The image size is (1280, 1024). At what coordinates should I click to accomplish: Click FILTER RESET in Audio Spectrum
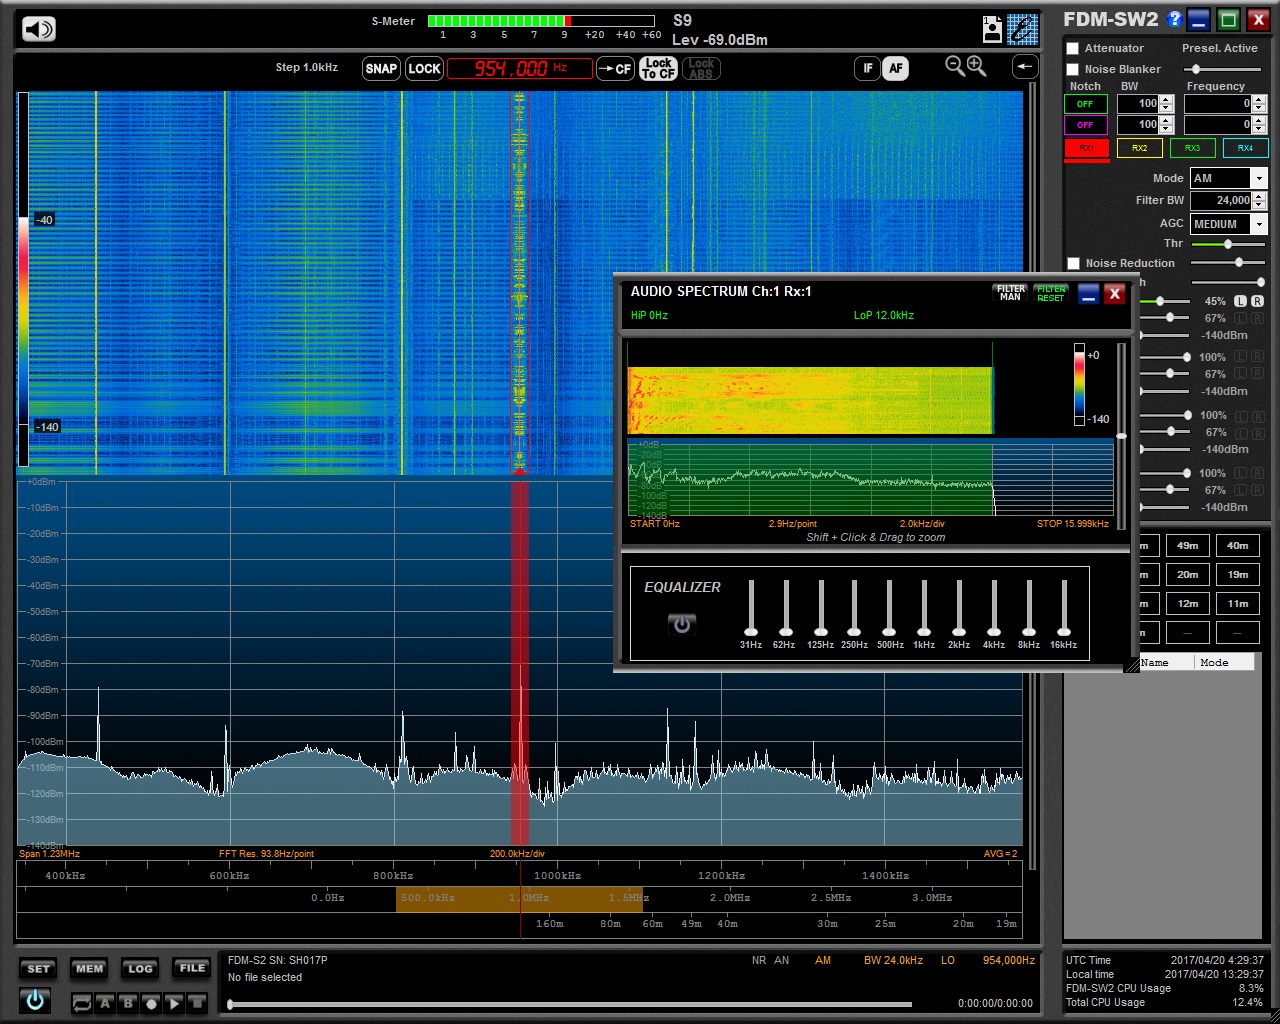coord(1051,293)
